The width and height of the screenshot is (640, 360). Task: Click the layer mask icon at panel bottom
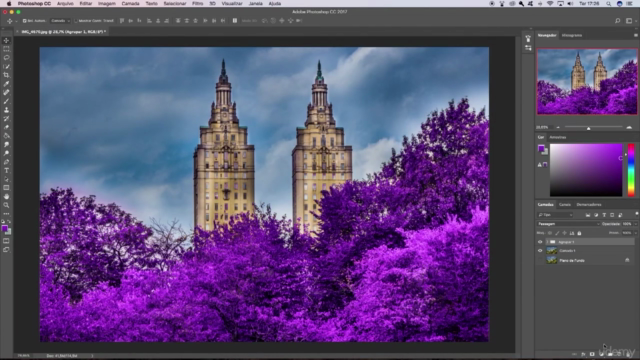click(592, 354)
